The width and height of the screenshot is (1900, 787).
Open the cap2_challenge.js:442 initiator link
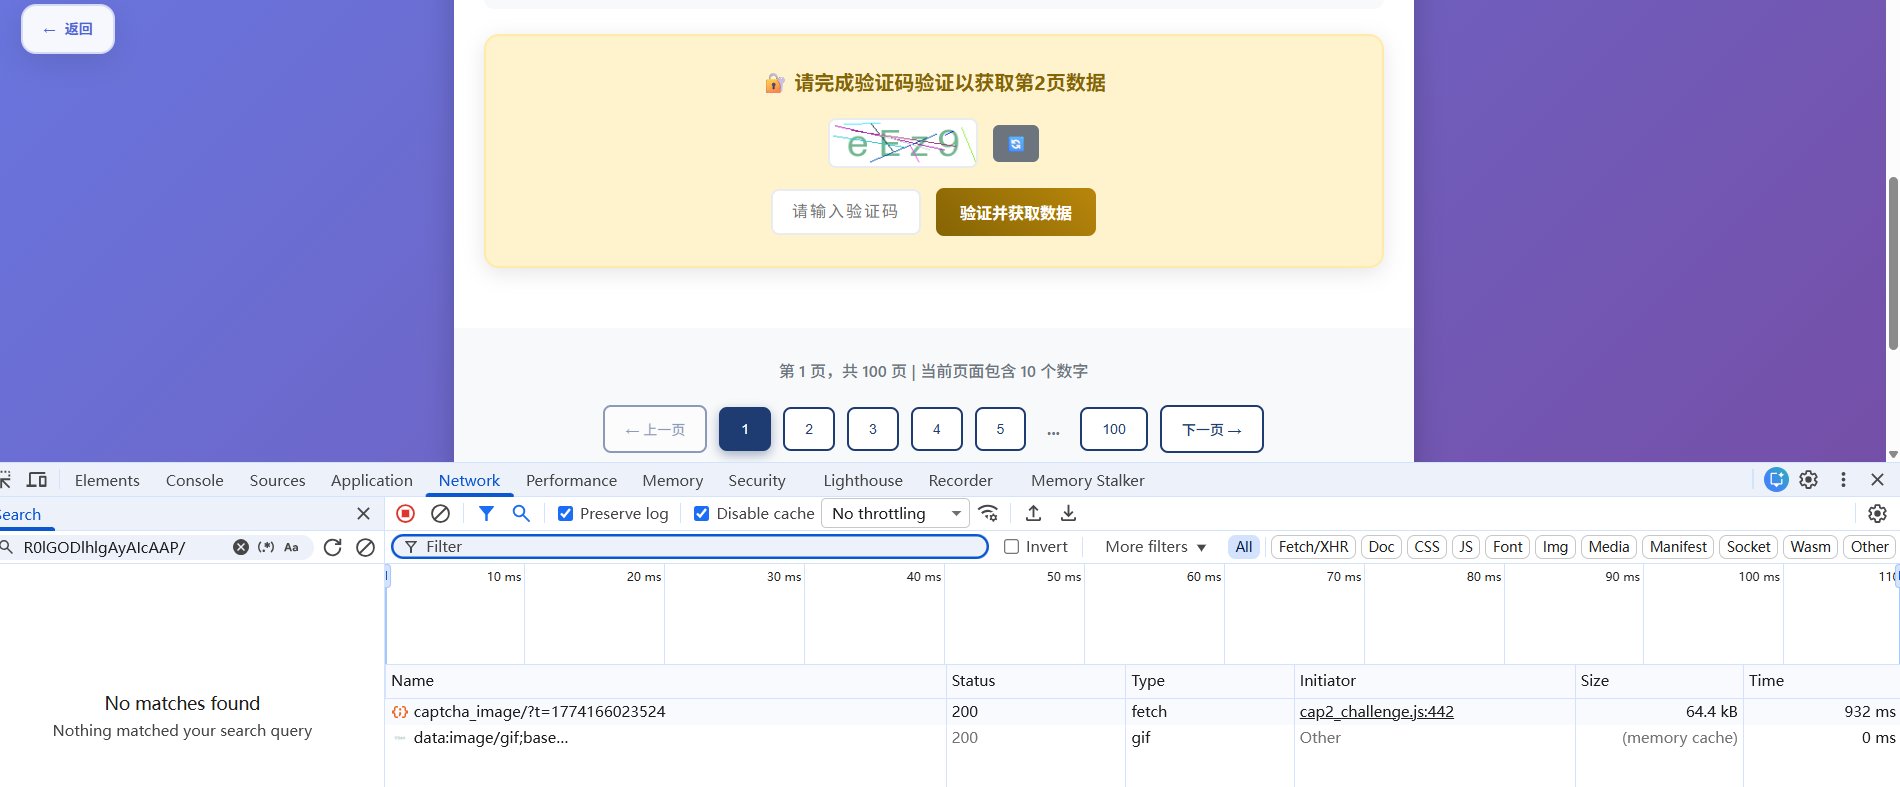click(x=1376, y=712)
